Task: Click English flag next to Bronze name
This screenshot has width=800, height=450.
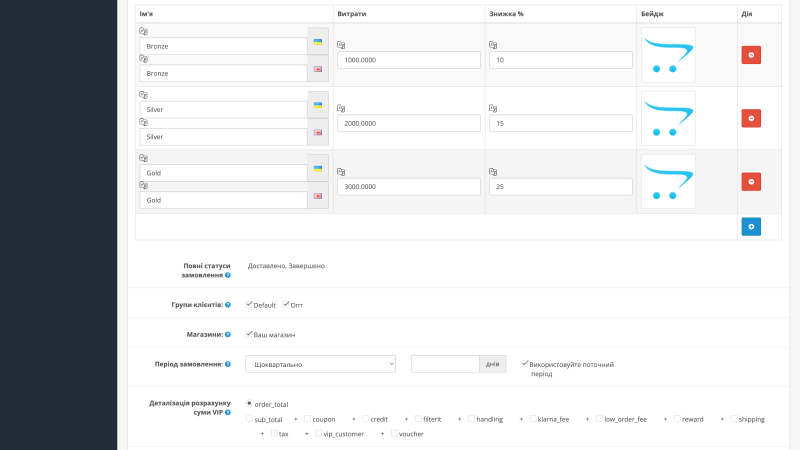Action: coord(318,69)
